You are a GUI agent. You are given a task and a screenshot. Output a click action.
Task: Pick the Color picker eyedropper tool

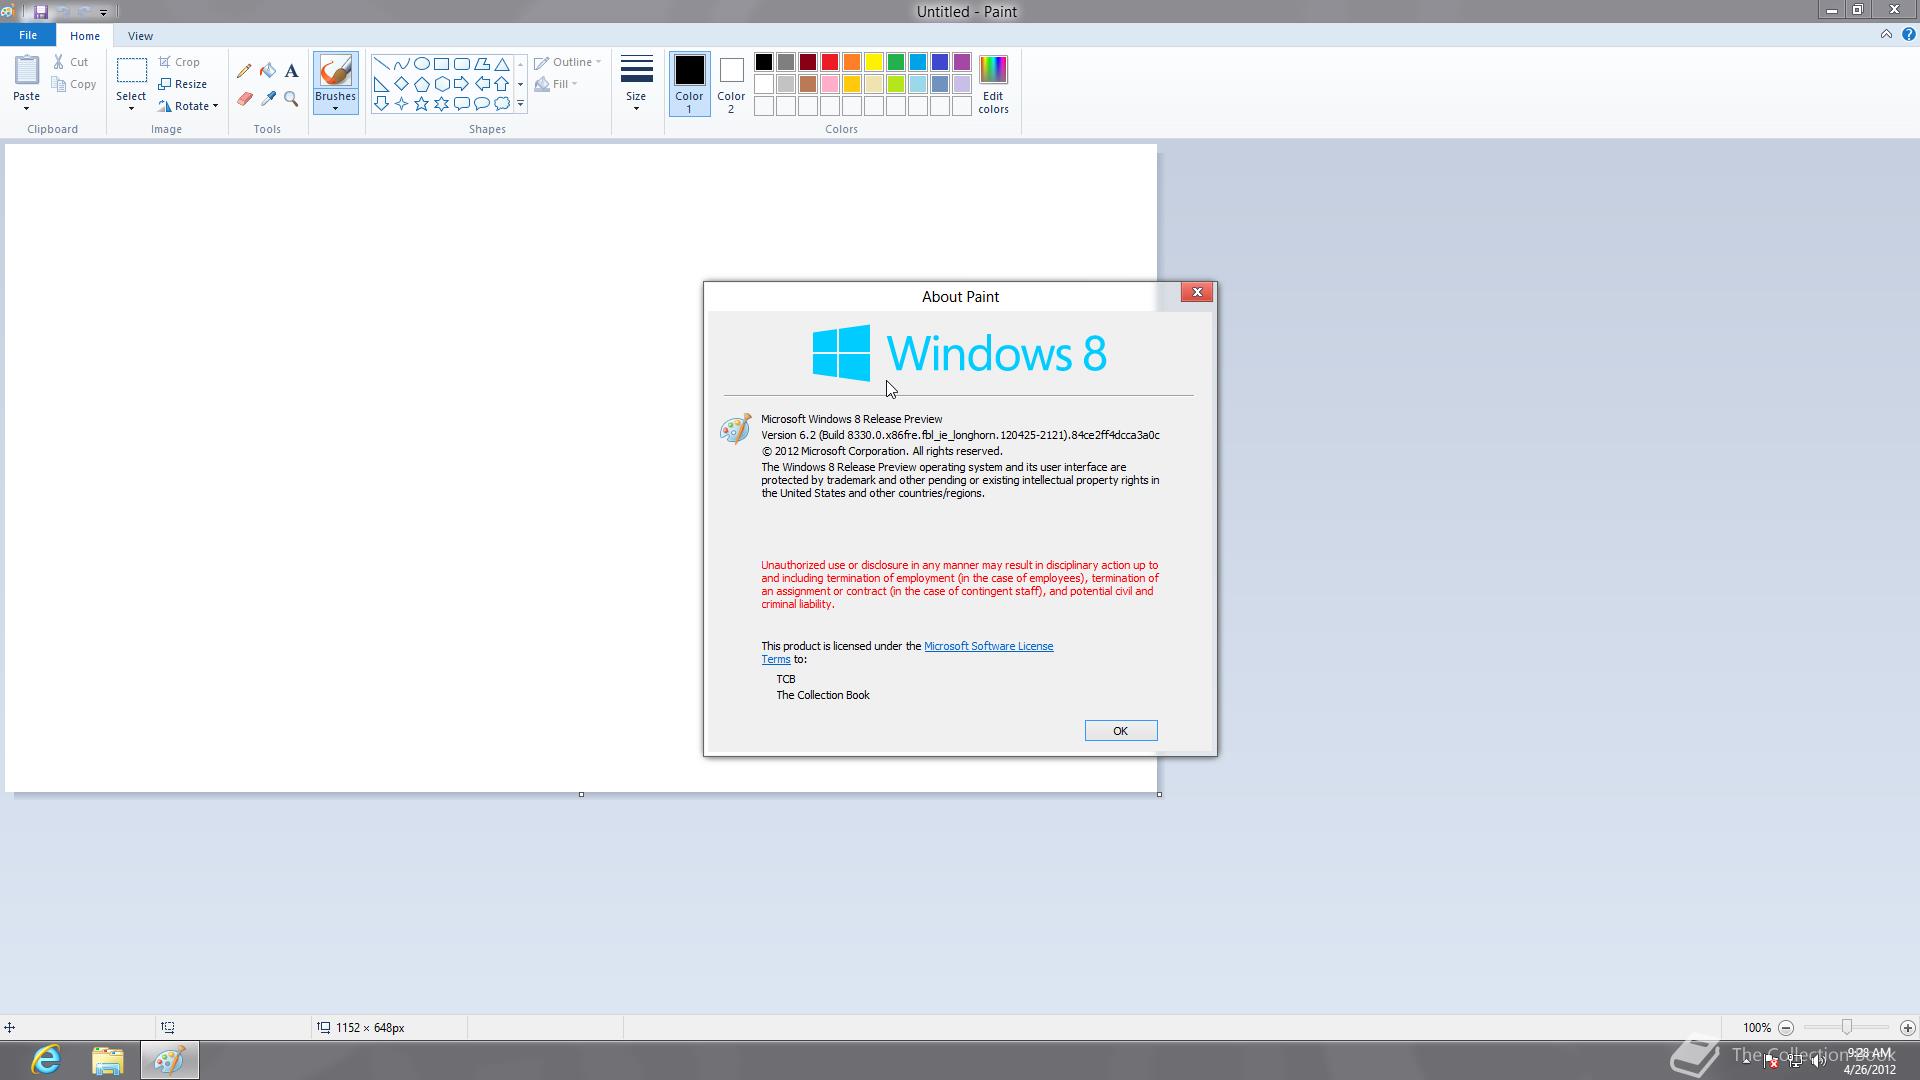pyautogui.click(x=268, y=99)
